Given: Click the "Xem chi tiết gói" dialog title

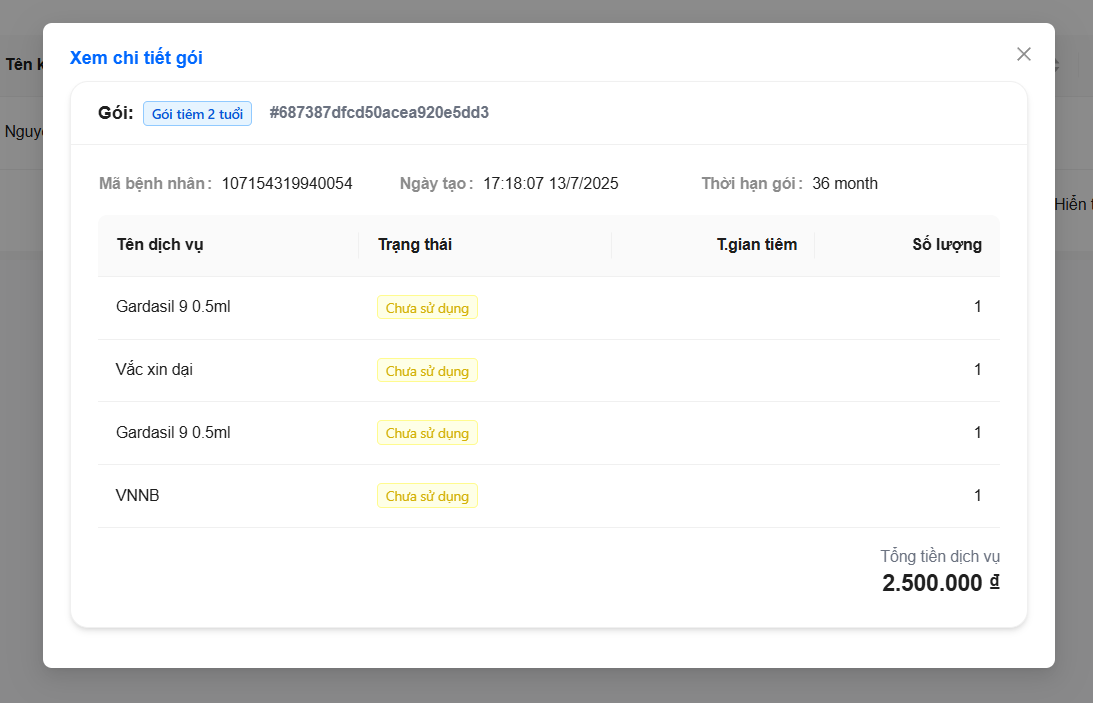Looking at the screenshot, I should [x=136, y=58].
